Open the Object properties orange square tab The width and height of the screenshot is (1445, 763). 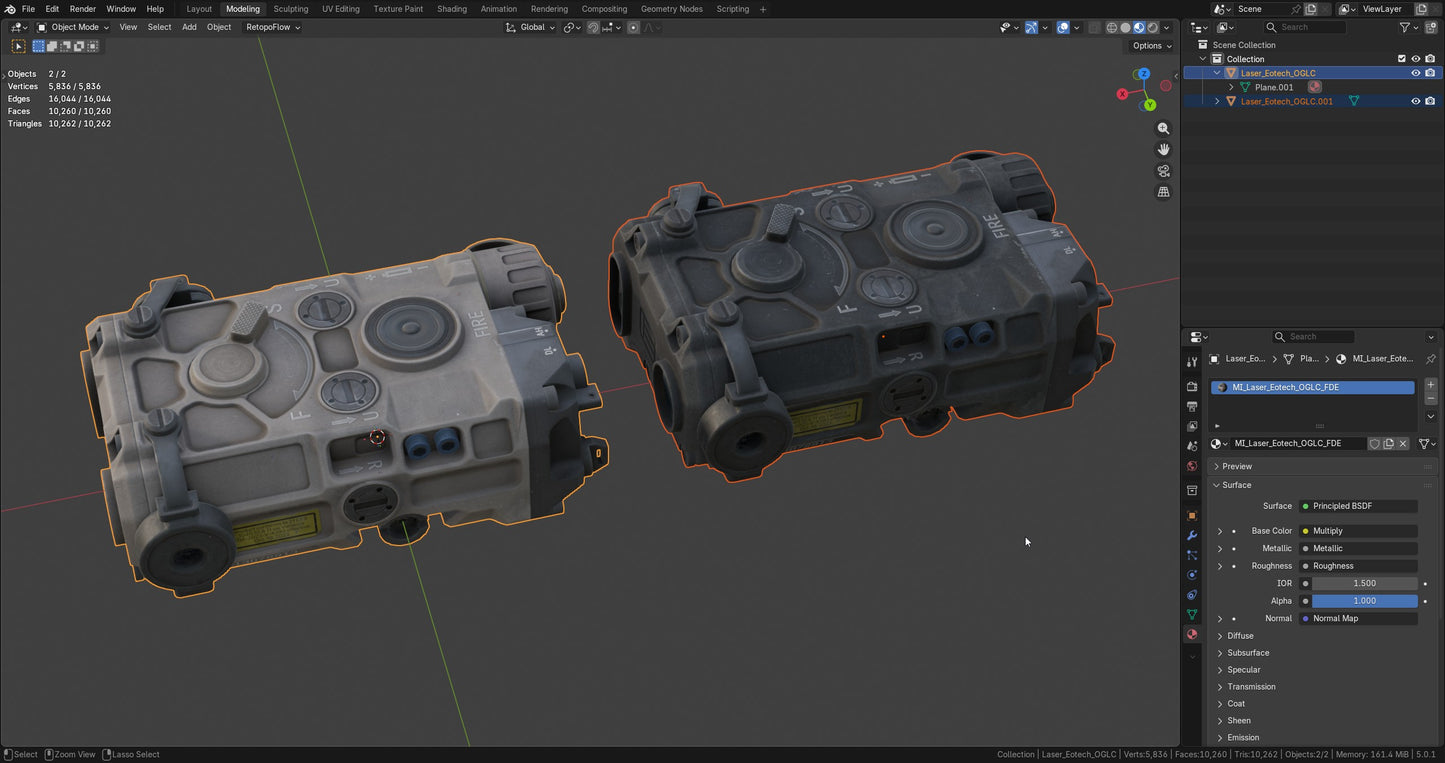click(x=1191, y=516)
